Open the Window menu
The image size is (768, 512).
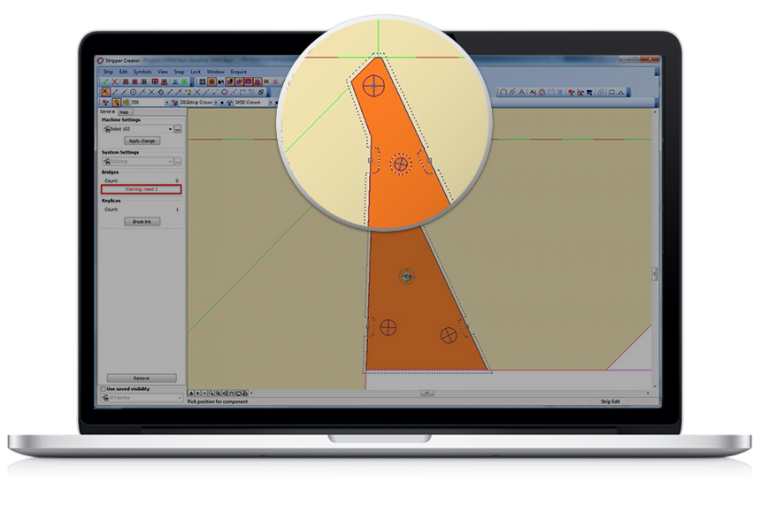click(x=216, y=72)
